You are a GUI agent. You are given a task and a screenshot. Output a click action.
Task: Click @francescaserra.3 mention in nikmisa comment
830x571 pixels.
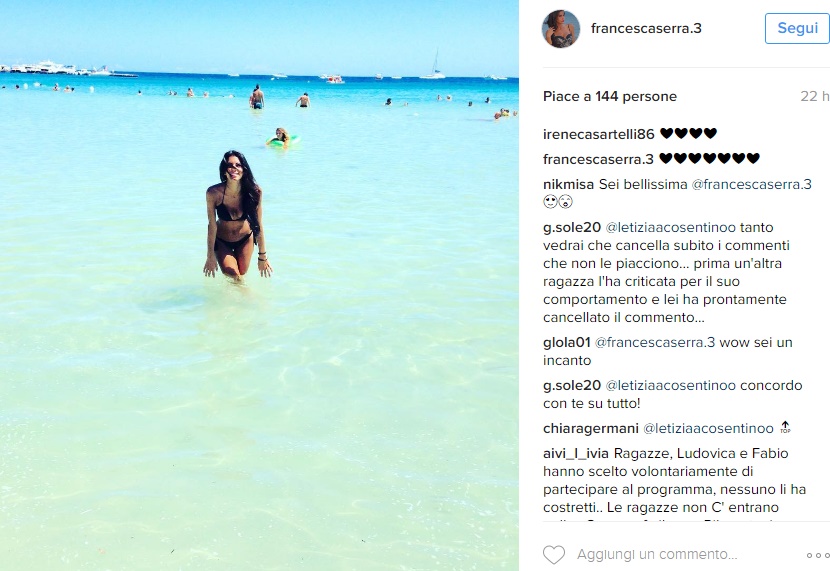tap(752, 184)
